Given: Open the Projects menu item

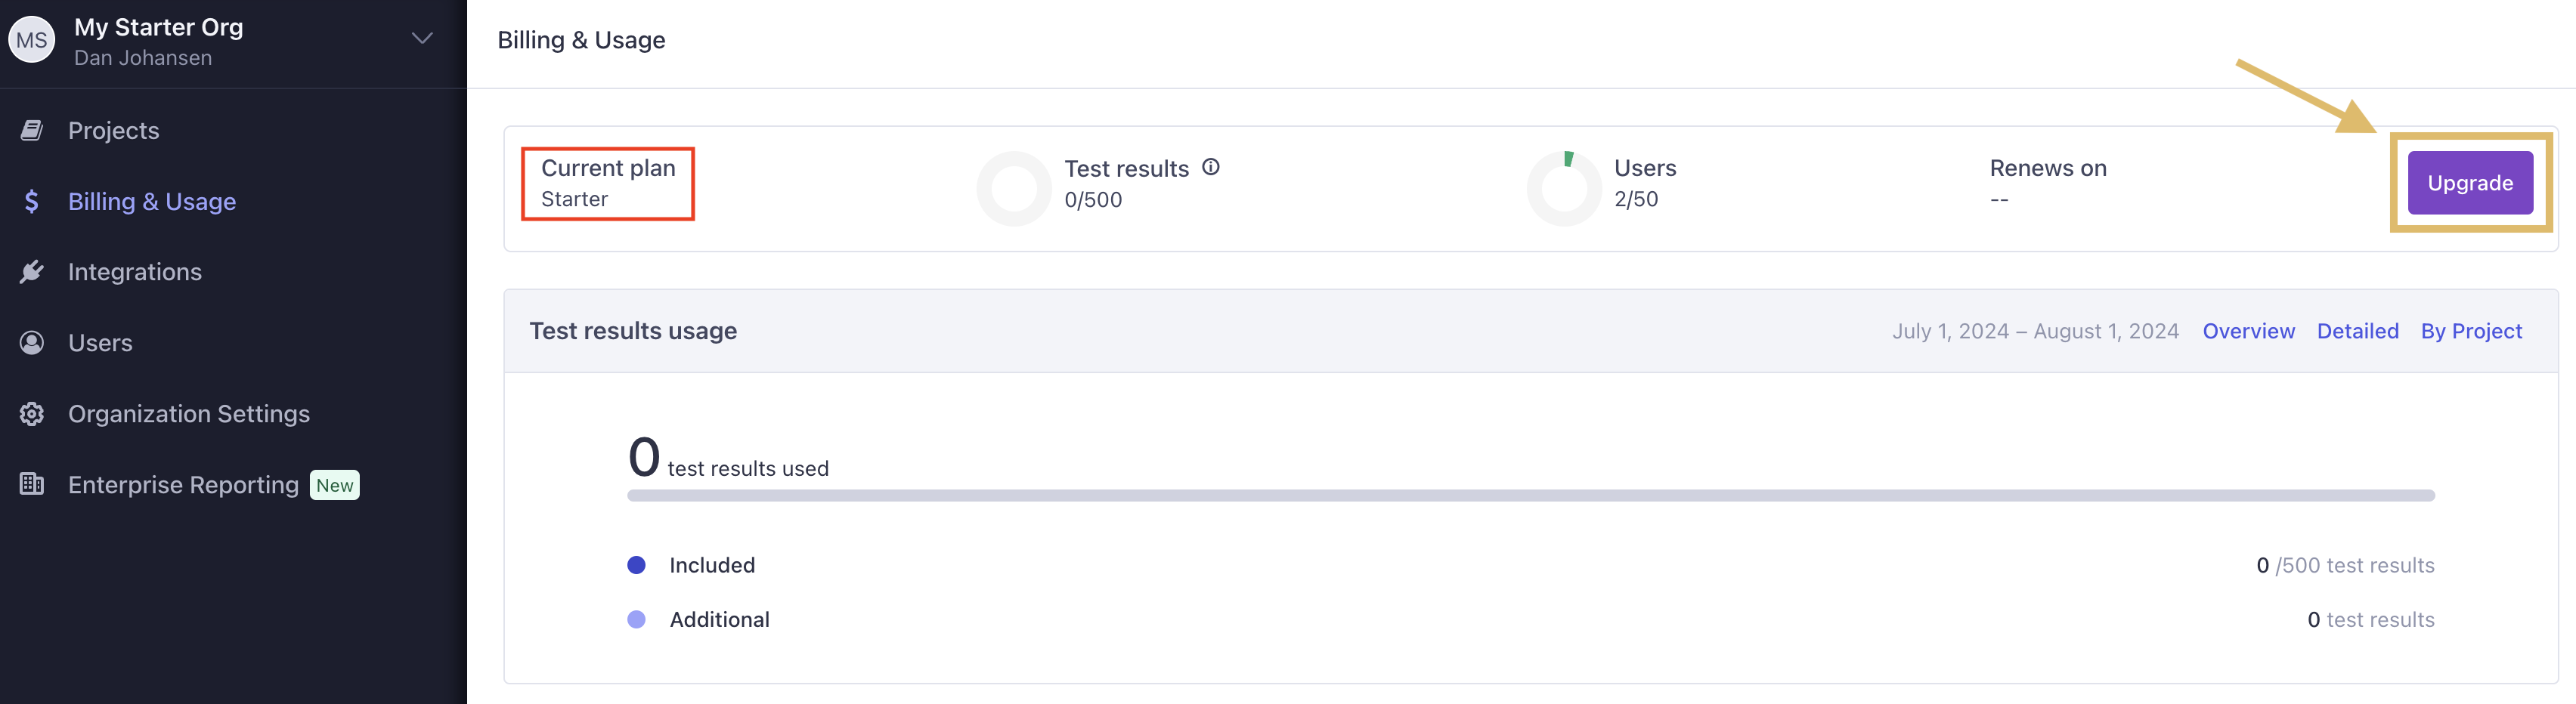Looking at the screenshot, I should (113, 130).
